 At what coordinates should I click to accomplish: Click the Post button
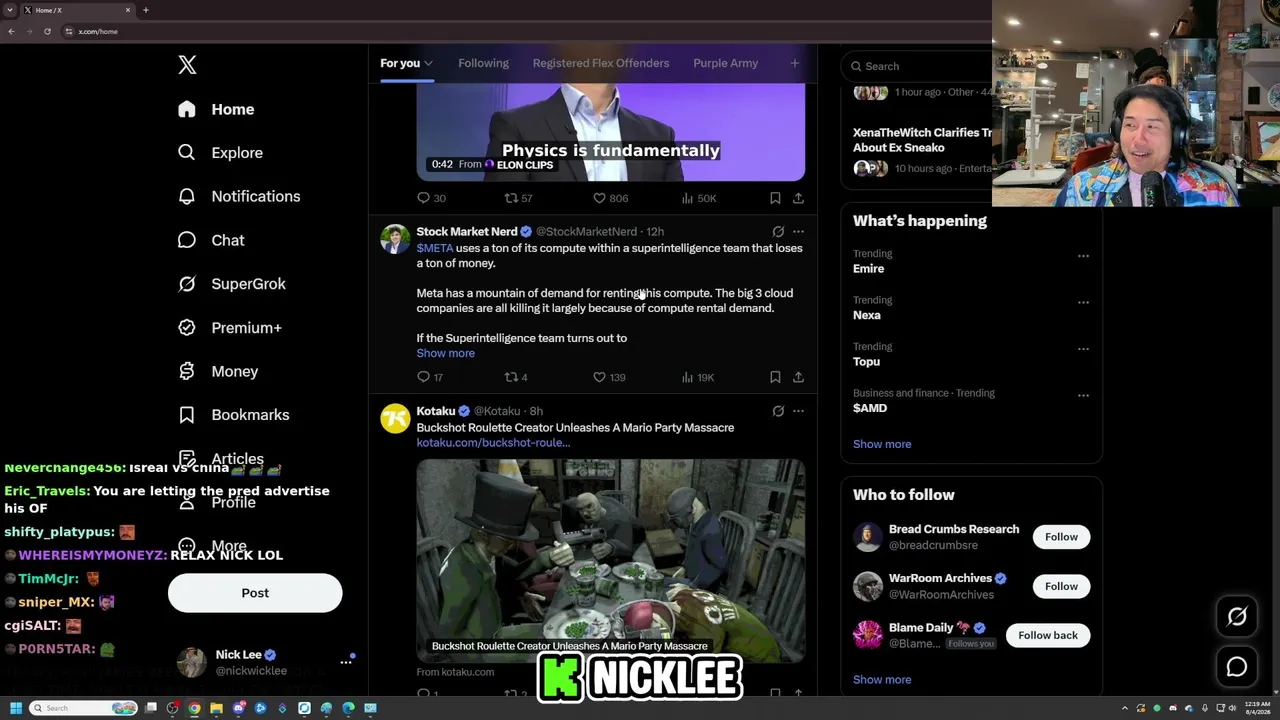[255, 593]
